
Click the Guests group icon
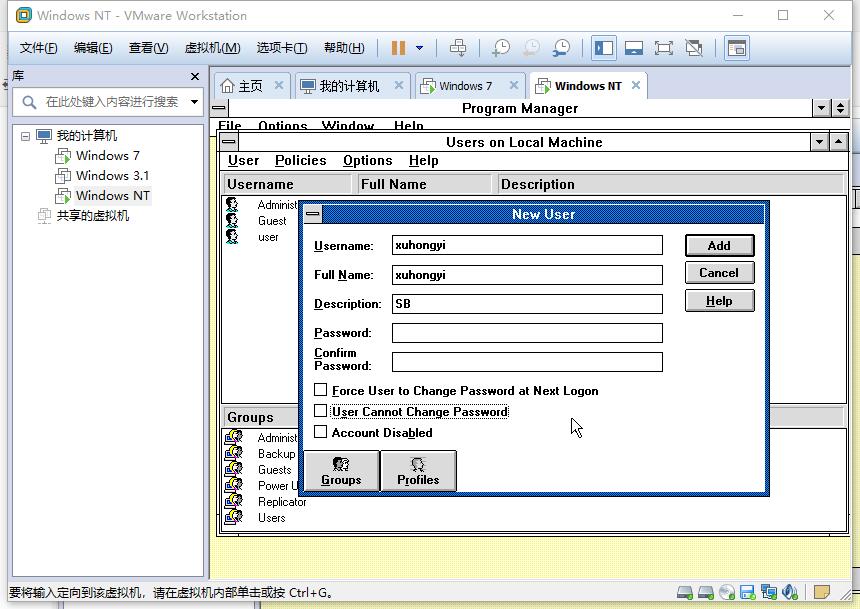click(234, 469)
